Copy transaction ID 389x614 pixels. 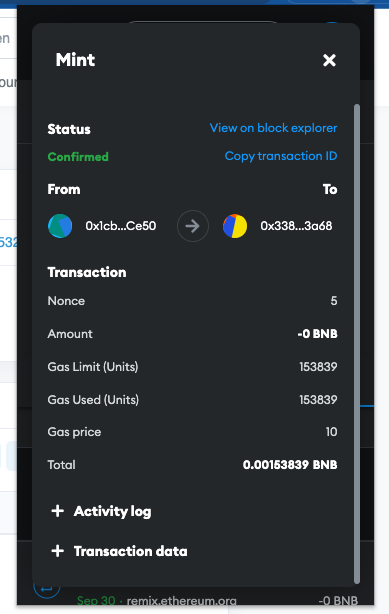pos(281,156)
